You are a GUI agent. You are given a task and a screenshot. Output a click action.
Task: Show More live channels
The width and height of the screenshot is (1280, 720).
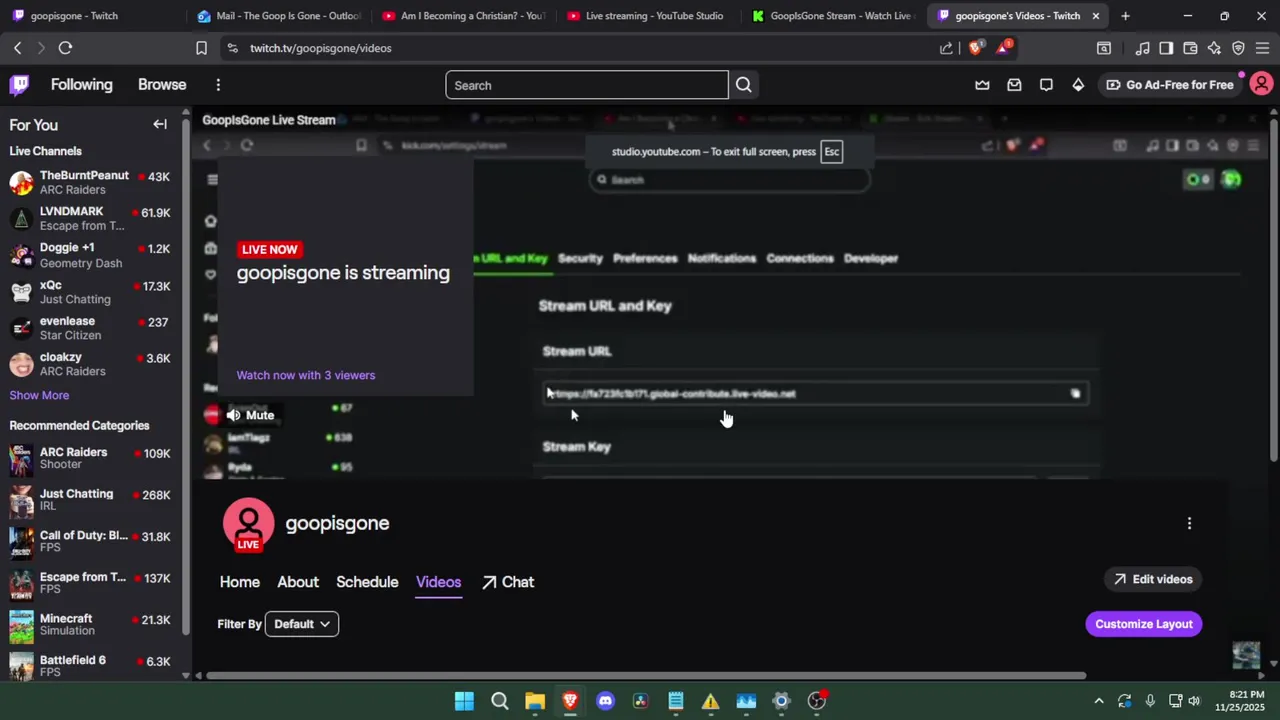point(39,395)
